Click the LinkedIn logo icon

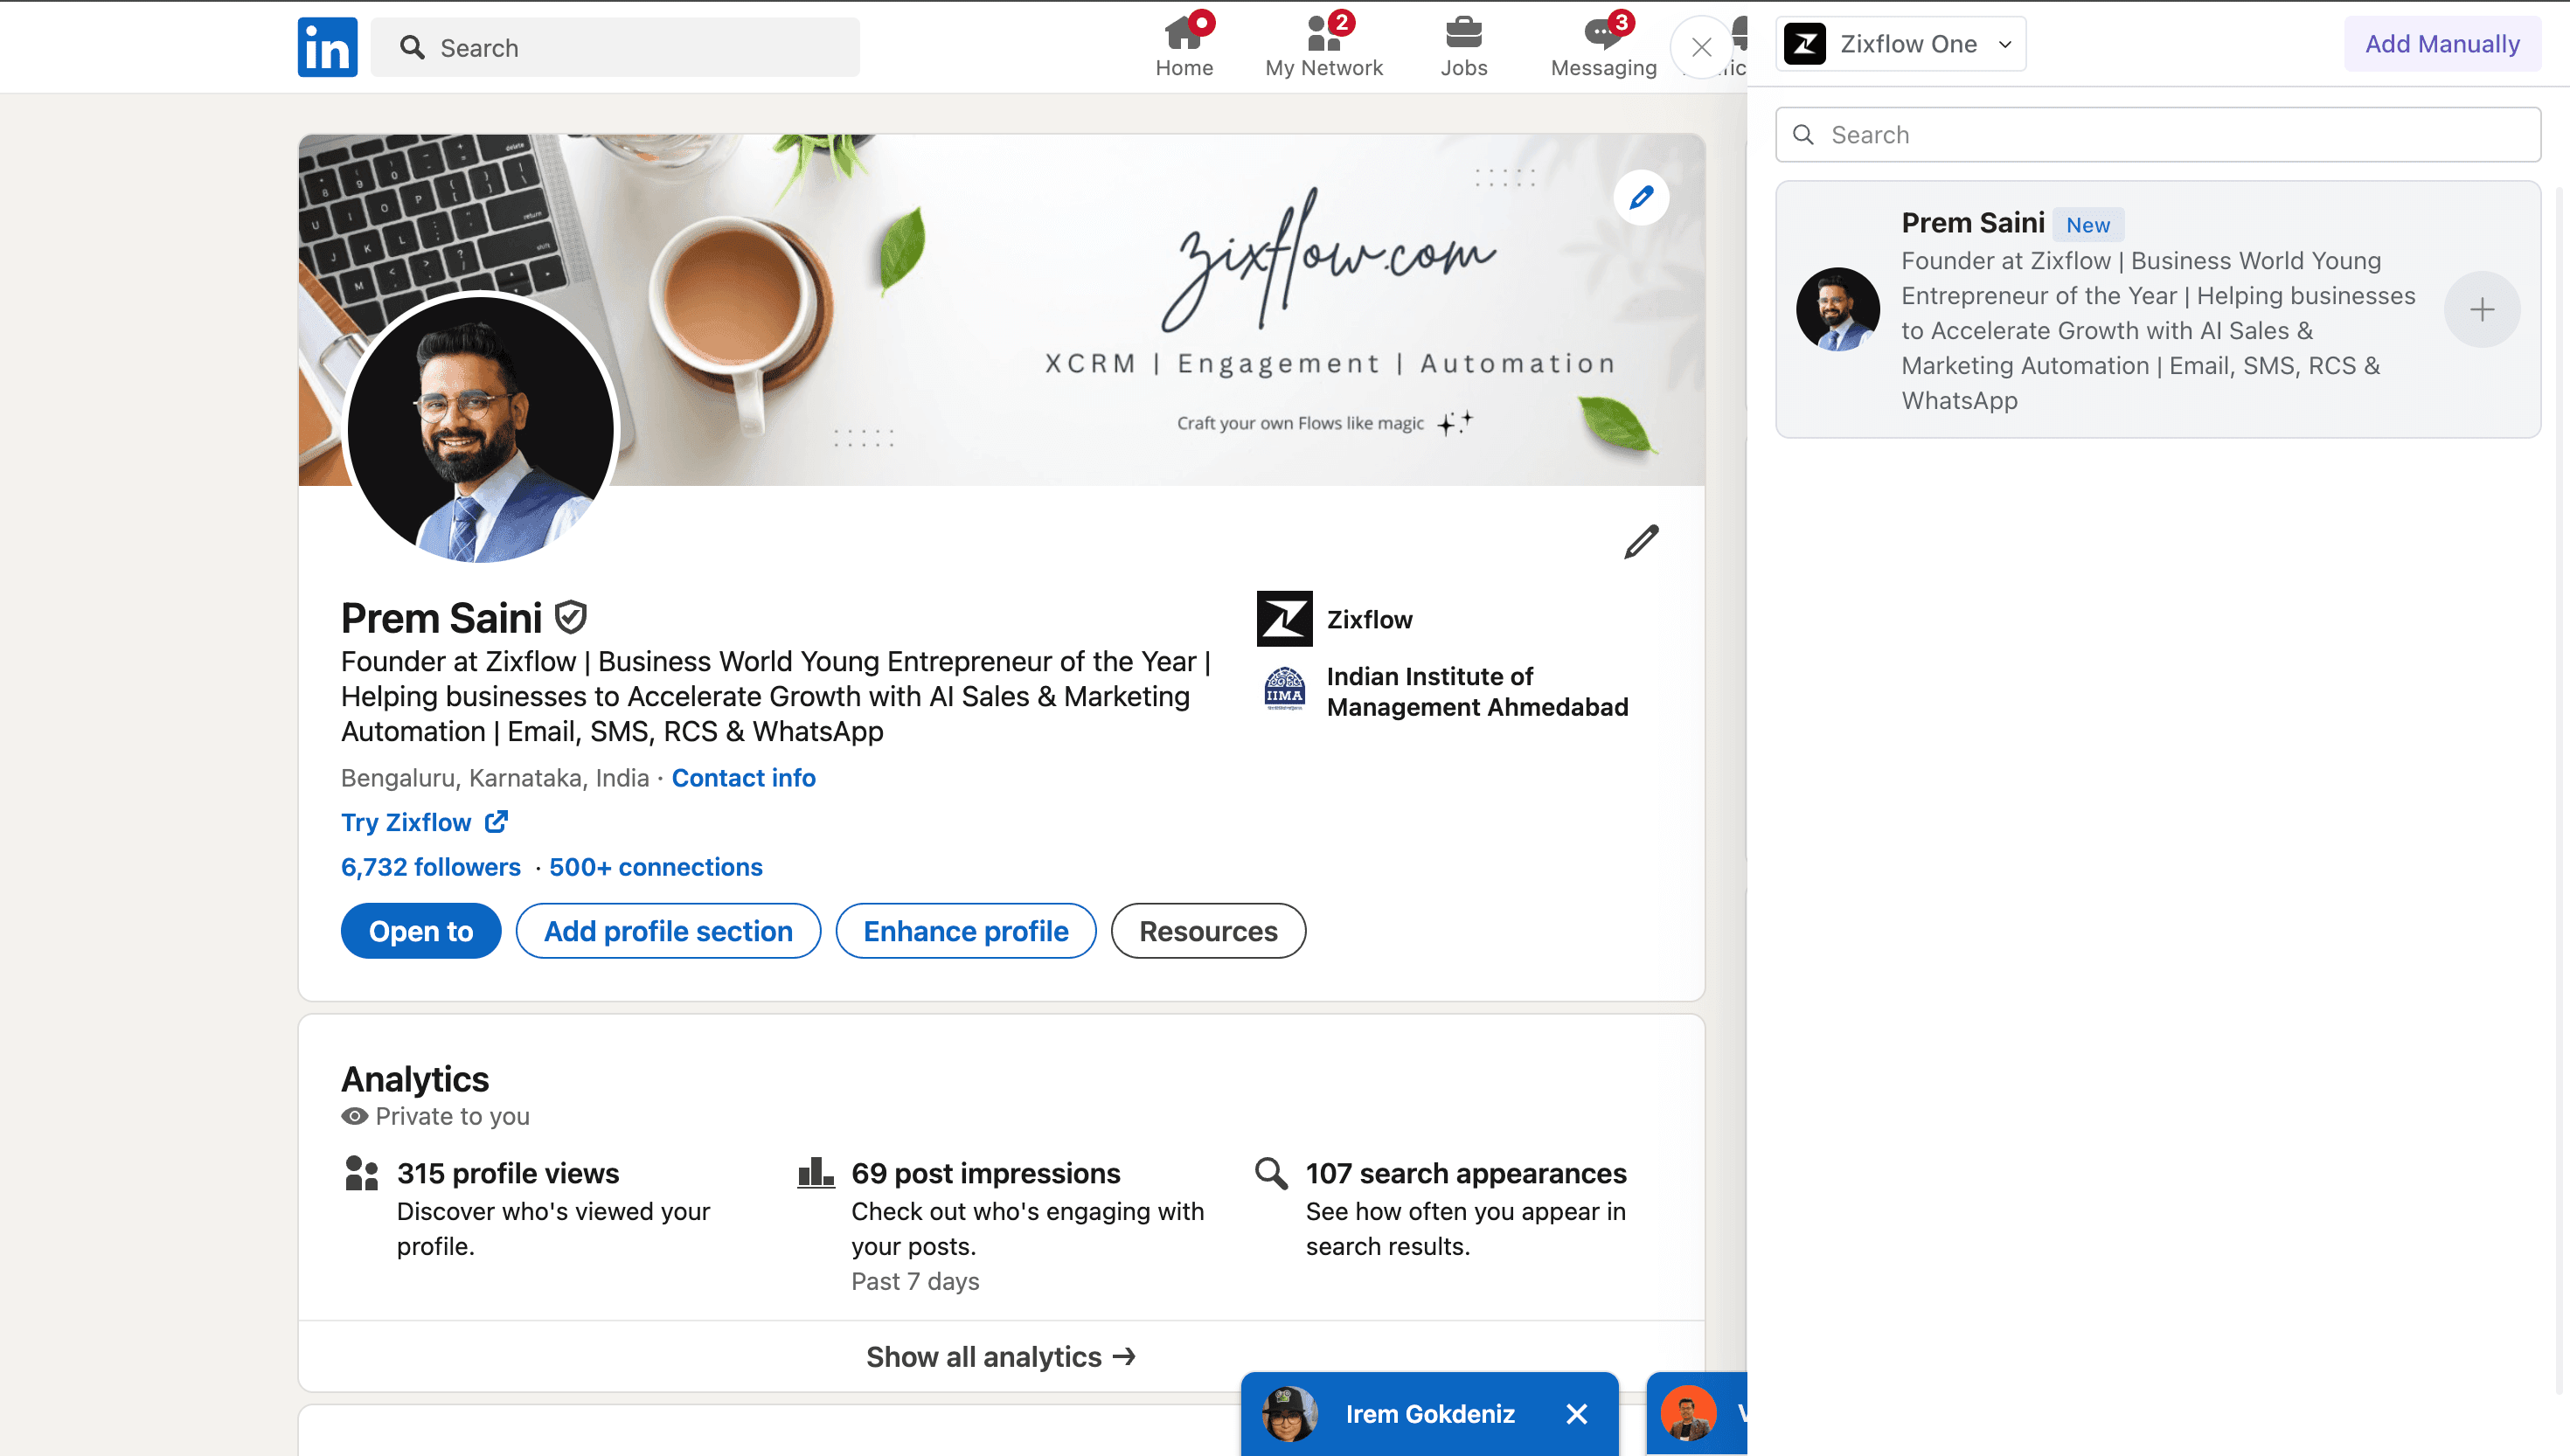point(327,47)
